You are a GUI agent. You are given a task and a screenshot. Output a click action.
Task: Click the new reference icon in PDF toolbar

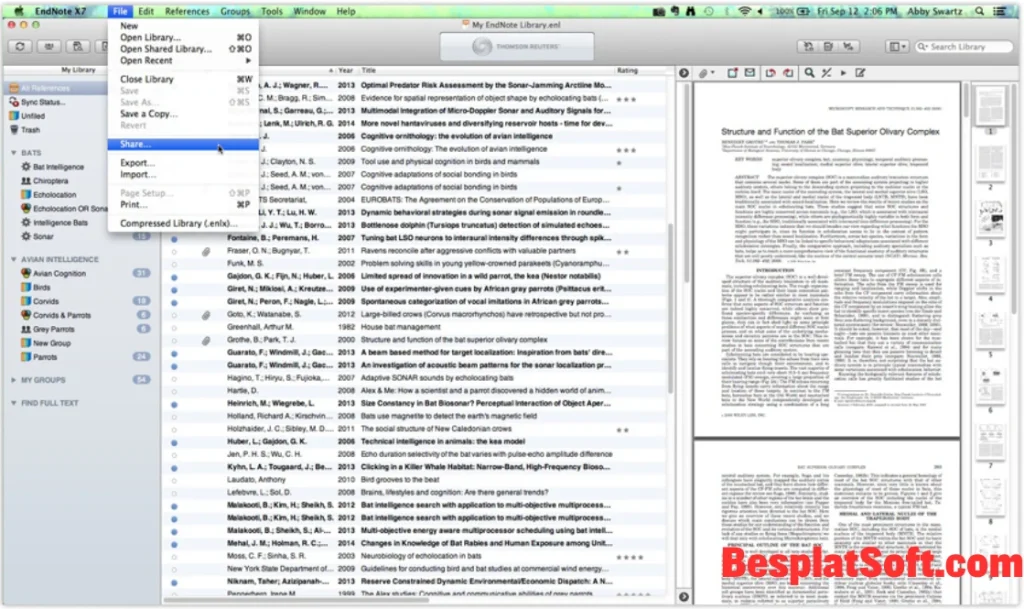[x=731, y=71]
